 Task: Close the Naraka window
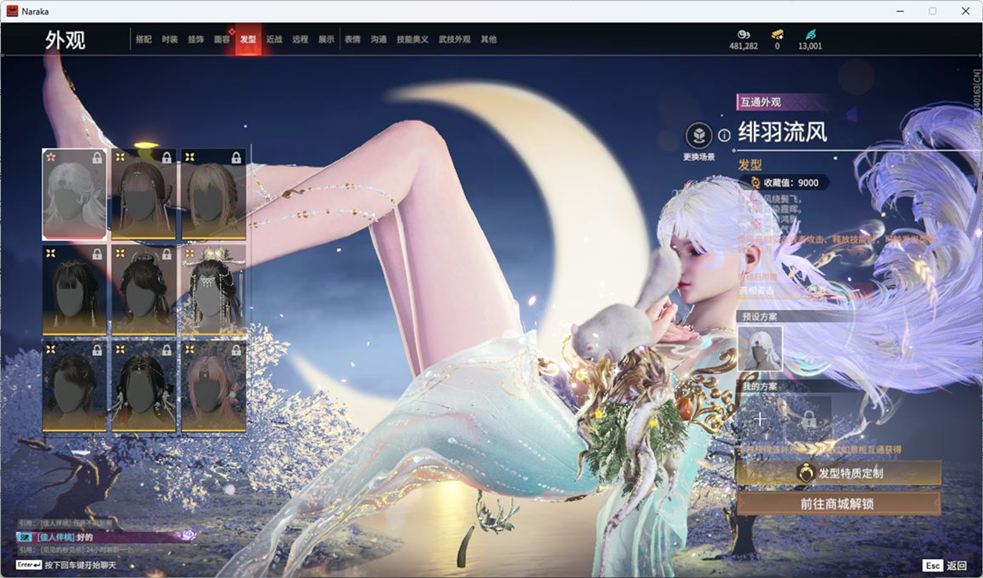click(x=965, y=11)
